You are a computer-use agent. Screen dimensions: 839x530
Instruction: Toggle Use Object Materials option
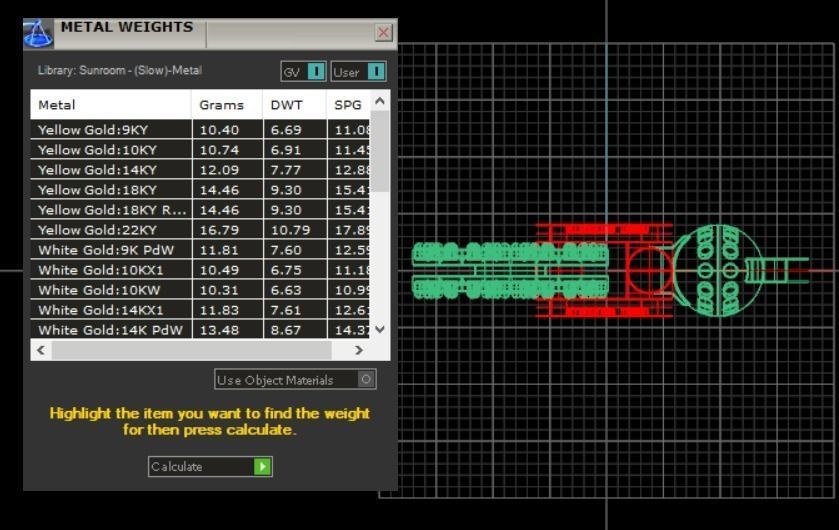[x=295, y=380]
